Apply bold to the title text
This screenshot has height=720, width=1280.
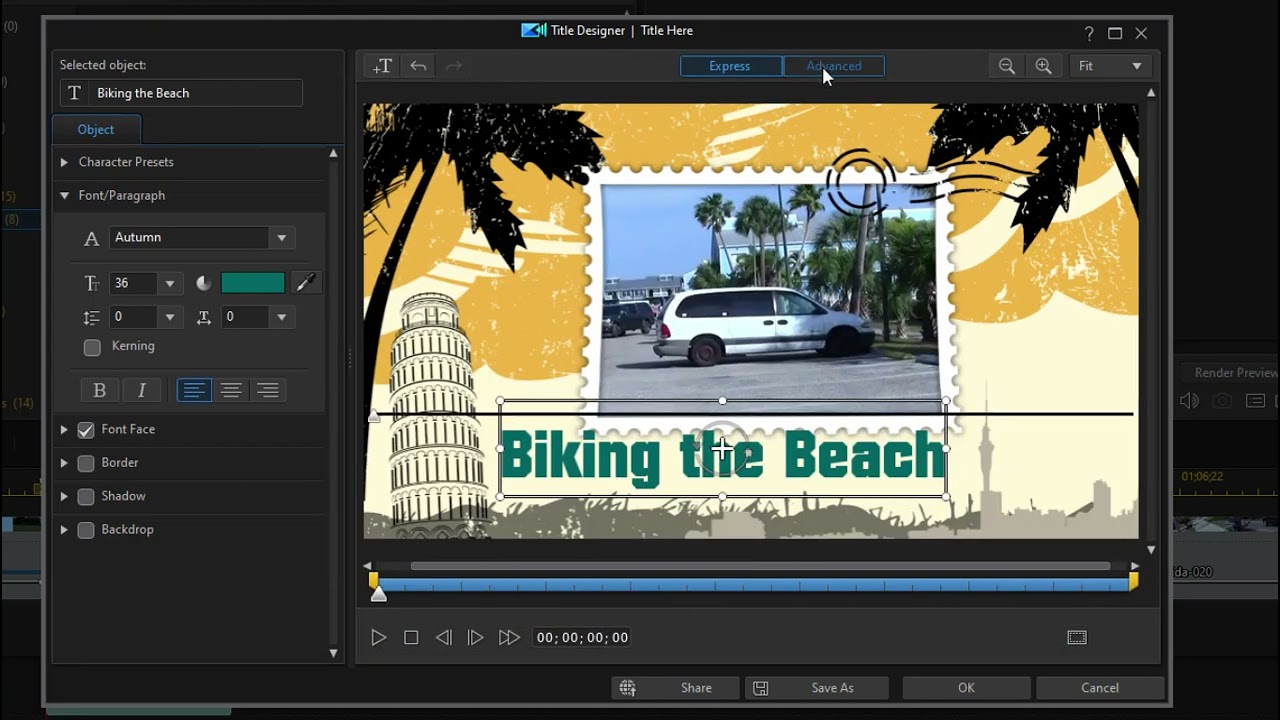click(99, 391)
